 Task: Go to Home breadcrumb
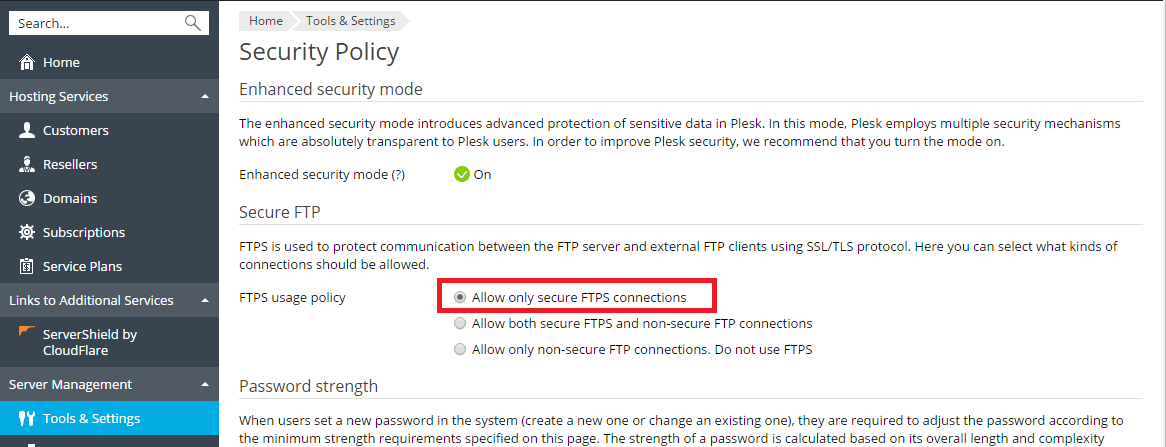(266, 21)
